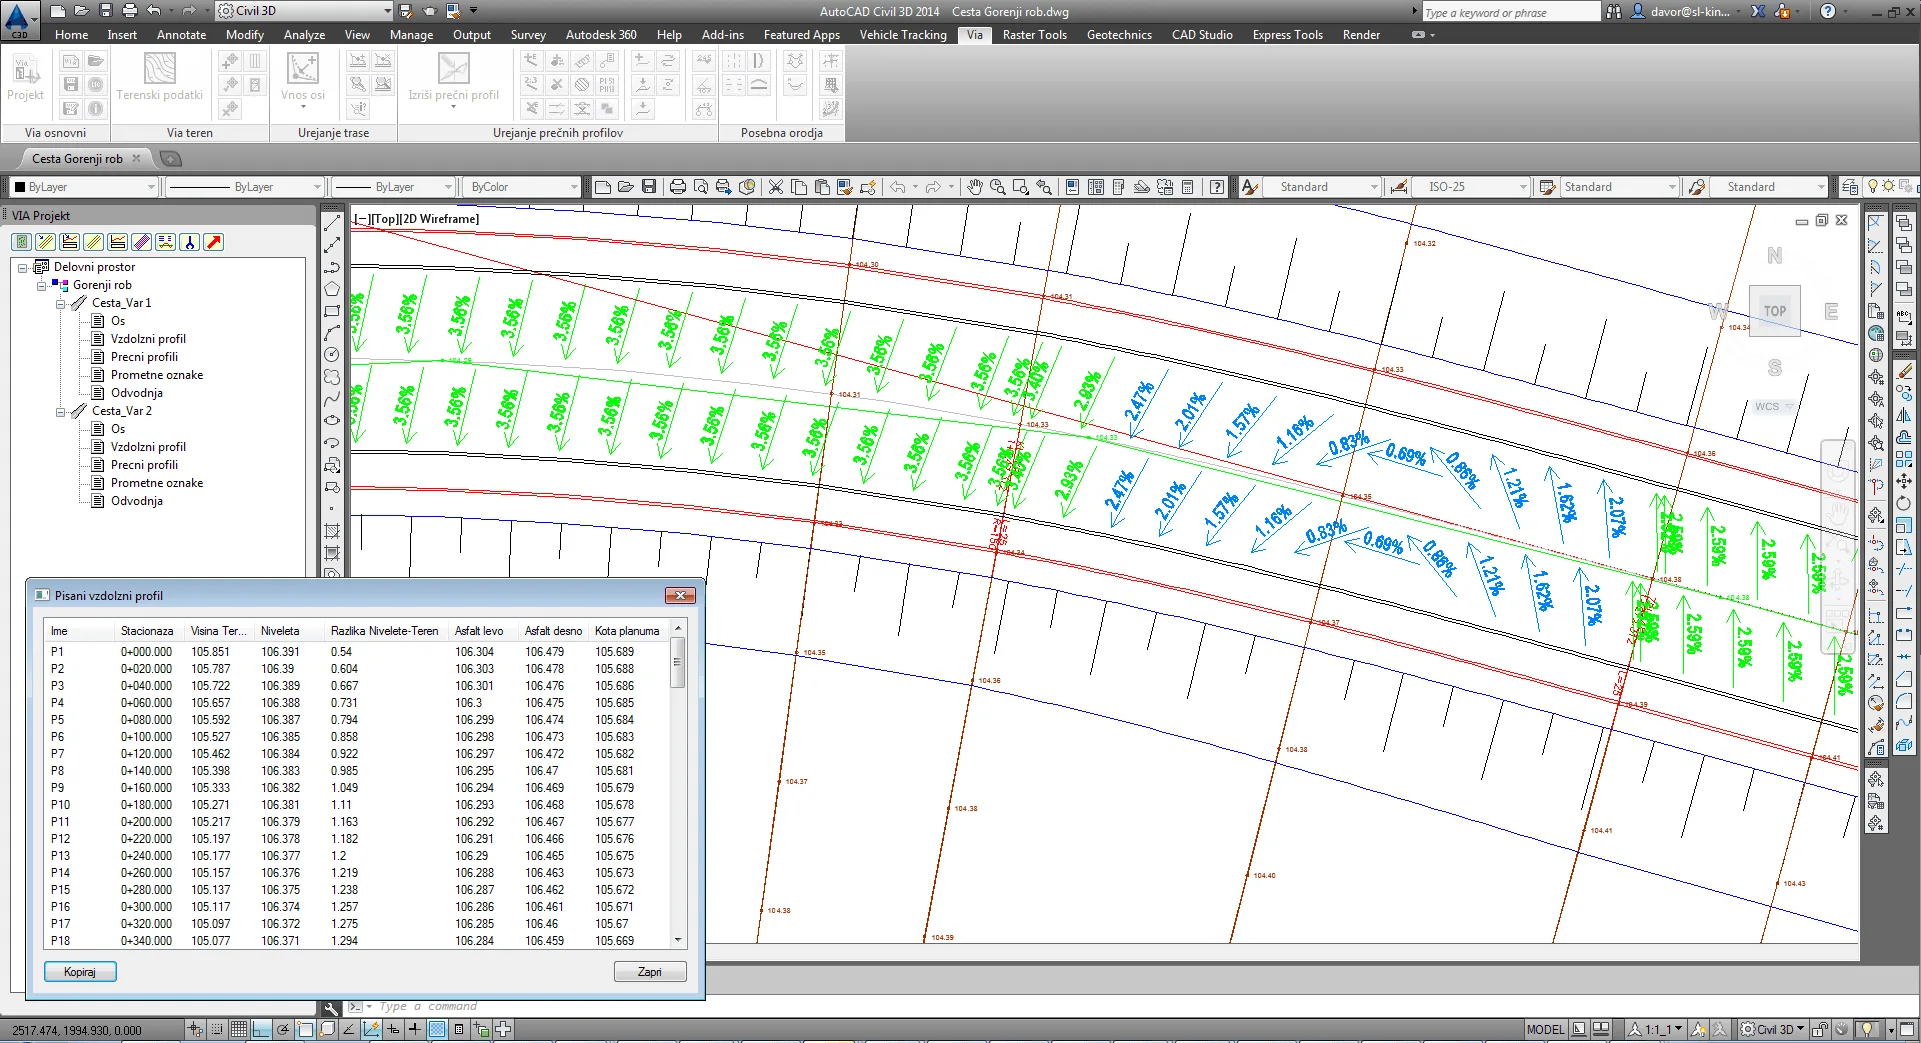Viewport: 1921px width, 1043px height.
Task: Click the Kopiraj button in dialog
Action: [x=80, y=972]
